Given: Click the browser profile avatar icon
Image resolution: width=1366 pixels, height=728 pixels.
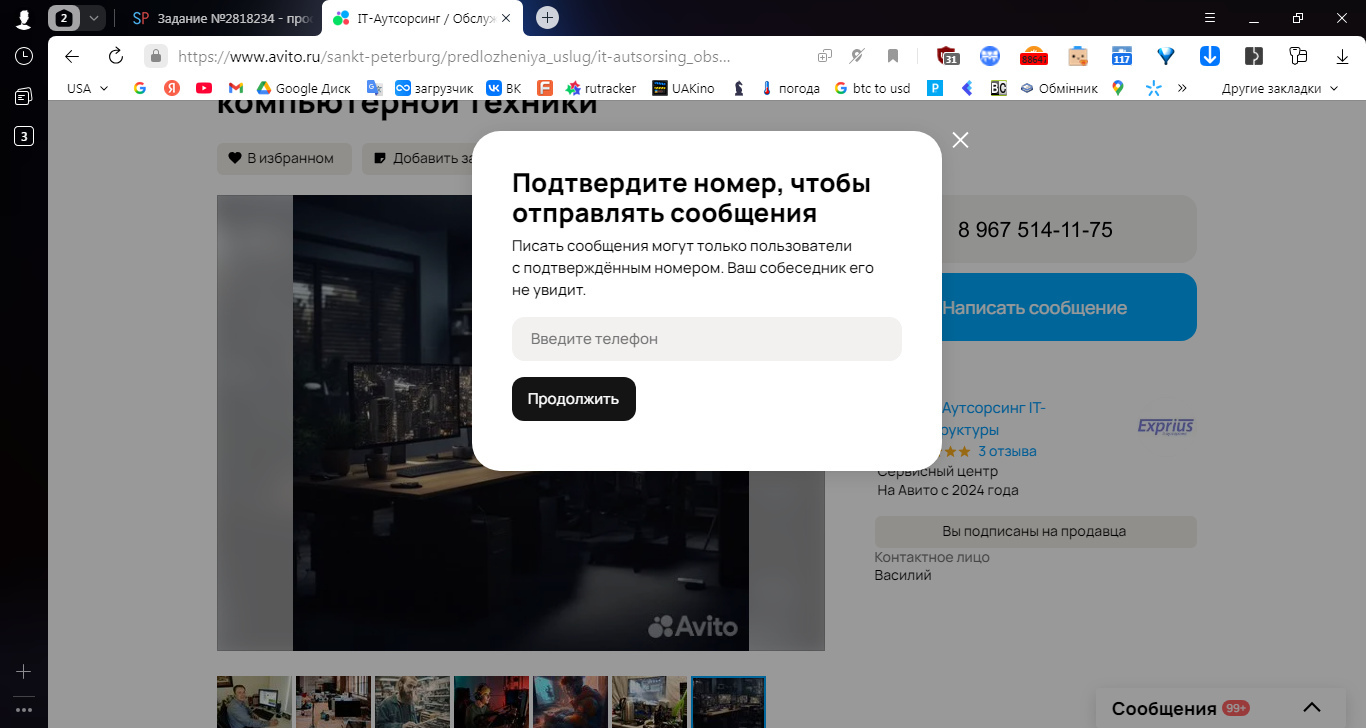Looking at the screenshot, I should click(23, 18).
